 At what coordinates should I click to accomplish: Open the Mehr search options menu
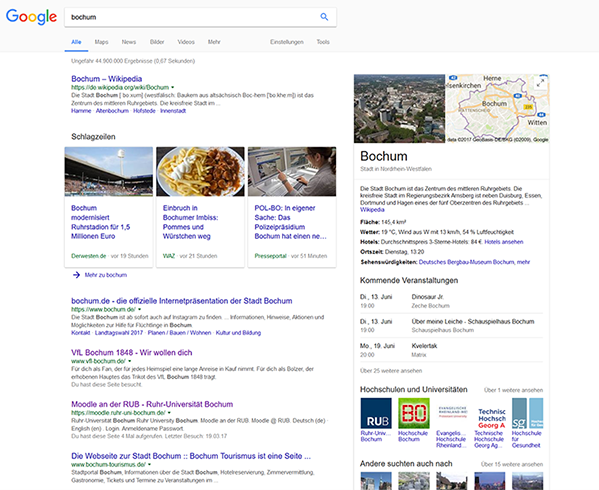214,42
